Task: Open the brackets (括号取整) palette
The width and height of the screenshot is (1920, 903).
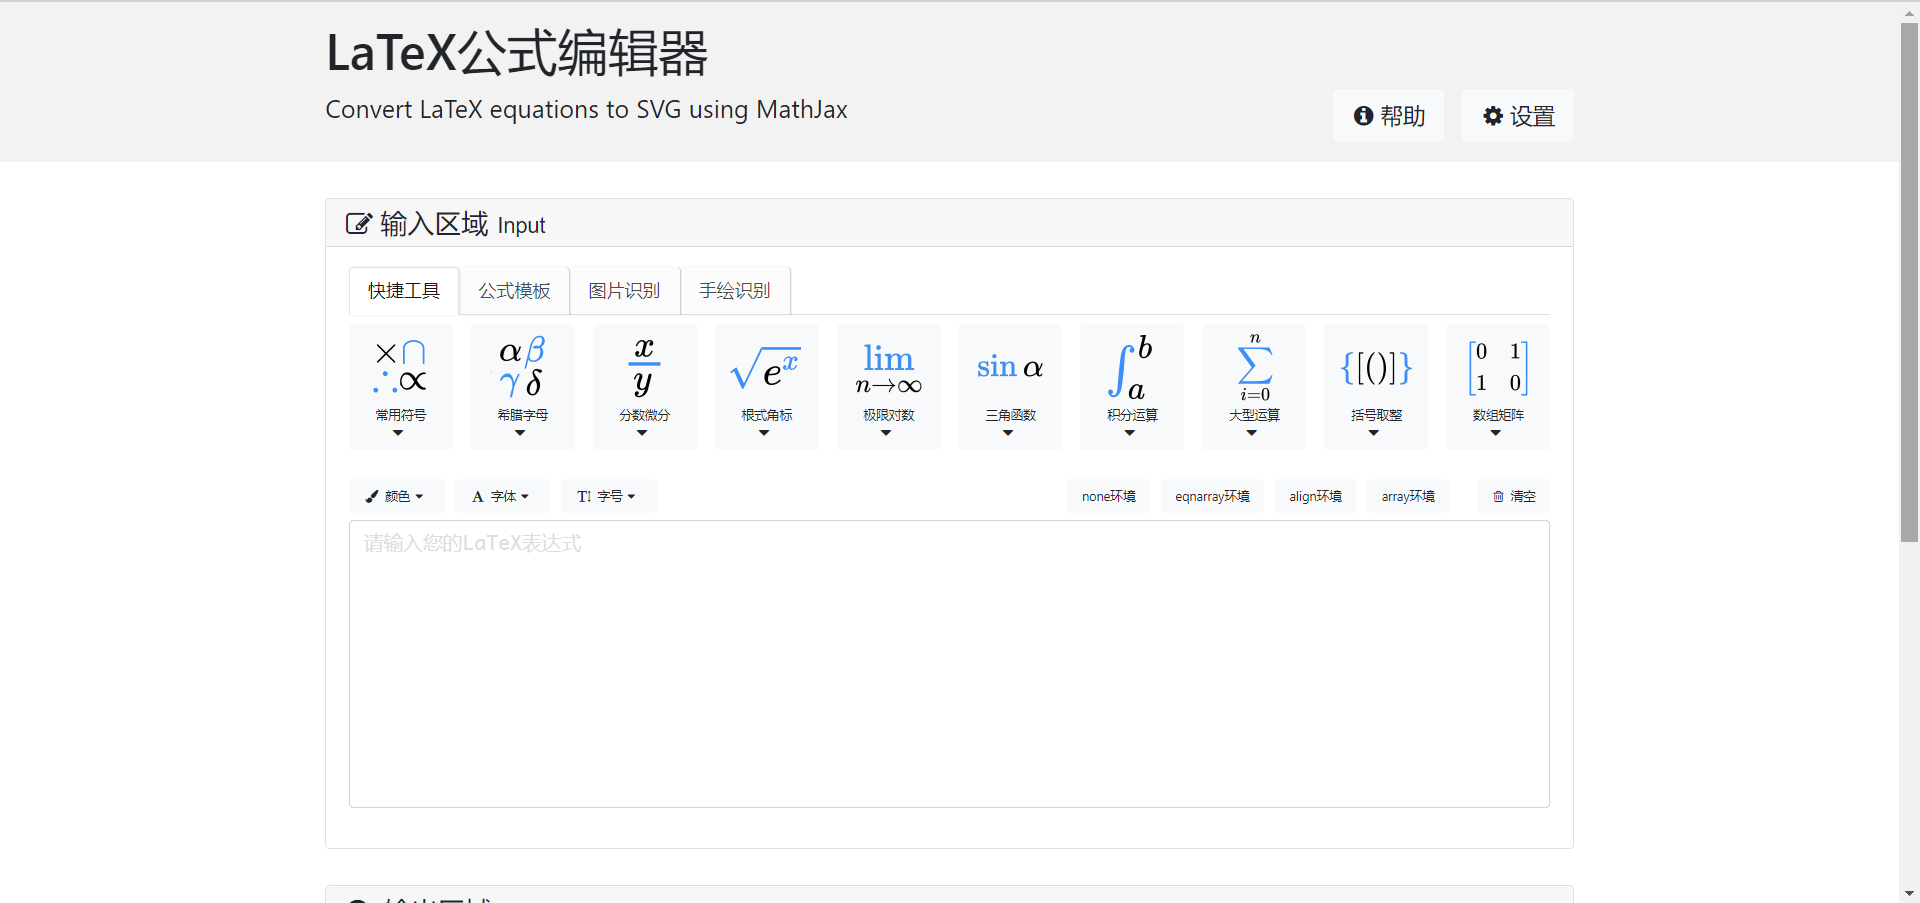Action: click(x=1376, y=386)
